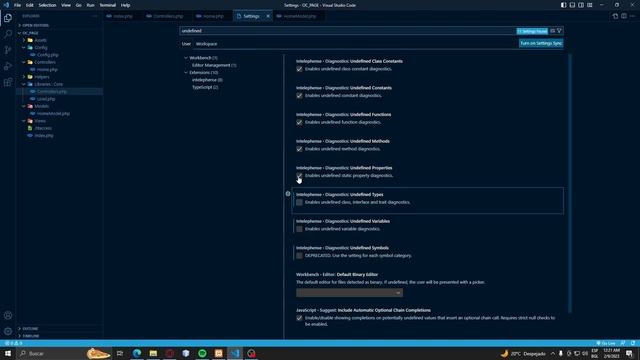Open the File menu

18,5
